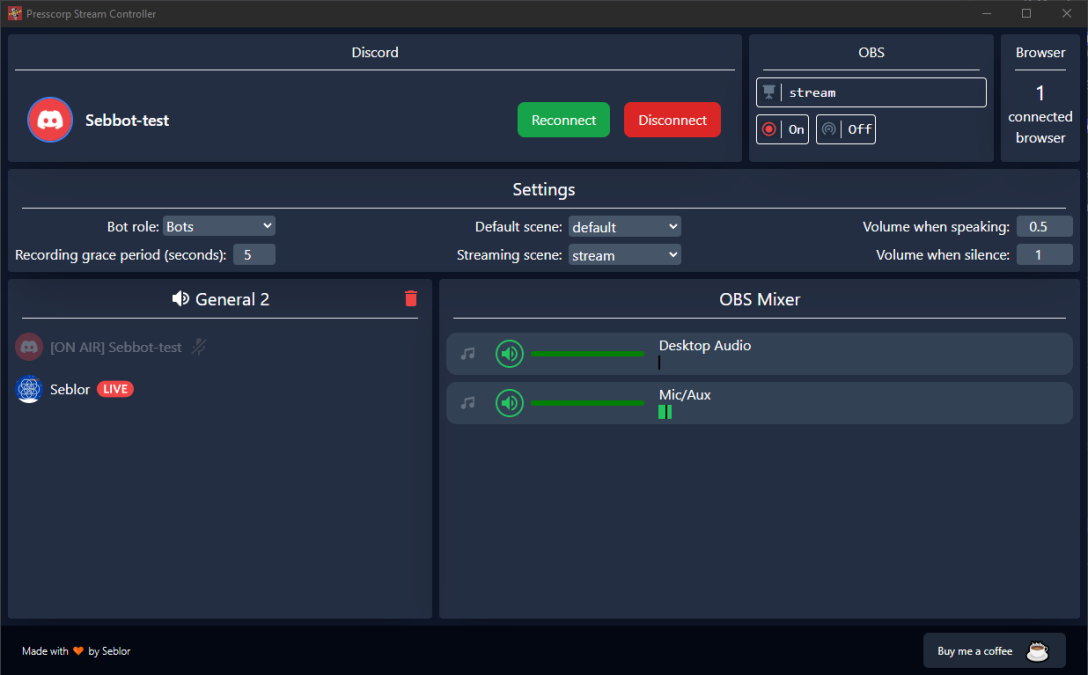Click the Volume when silence field
Image resolution: width=1088 pixels, height=675 pixels.
1044,255
